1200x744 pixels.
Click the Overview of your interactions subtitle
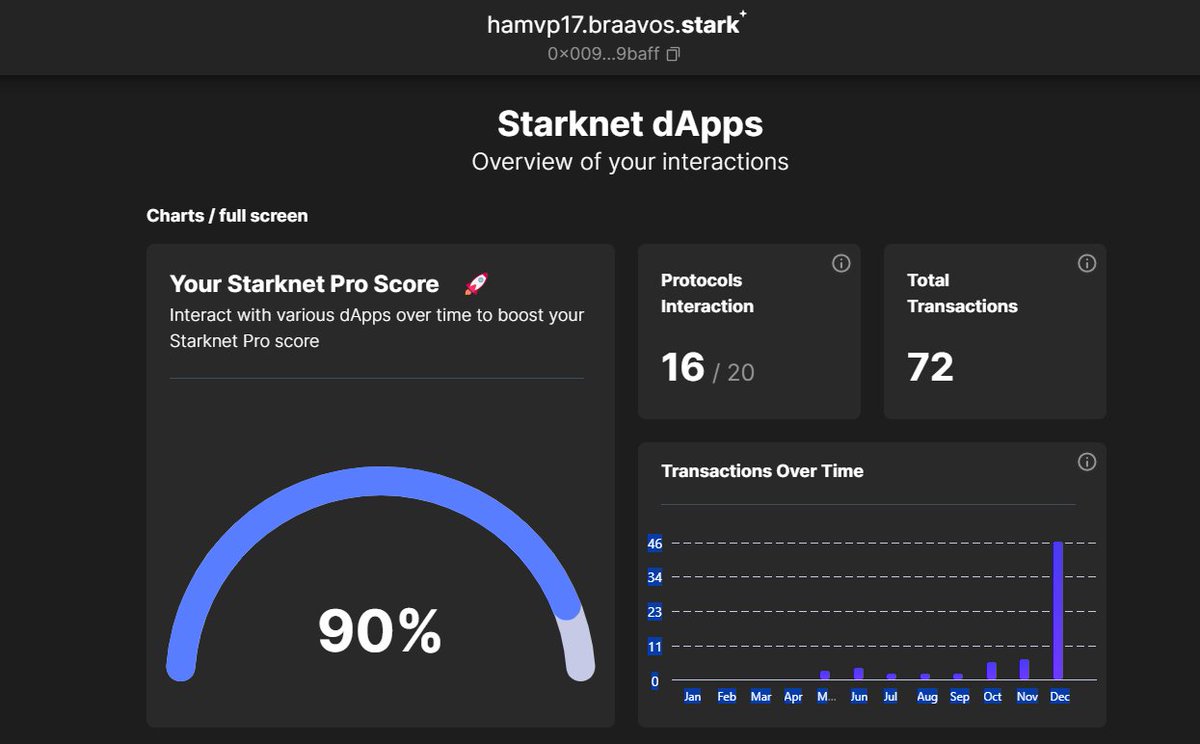[x=630, y=162]
